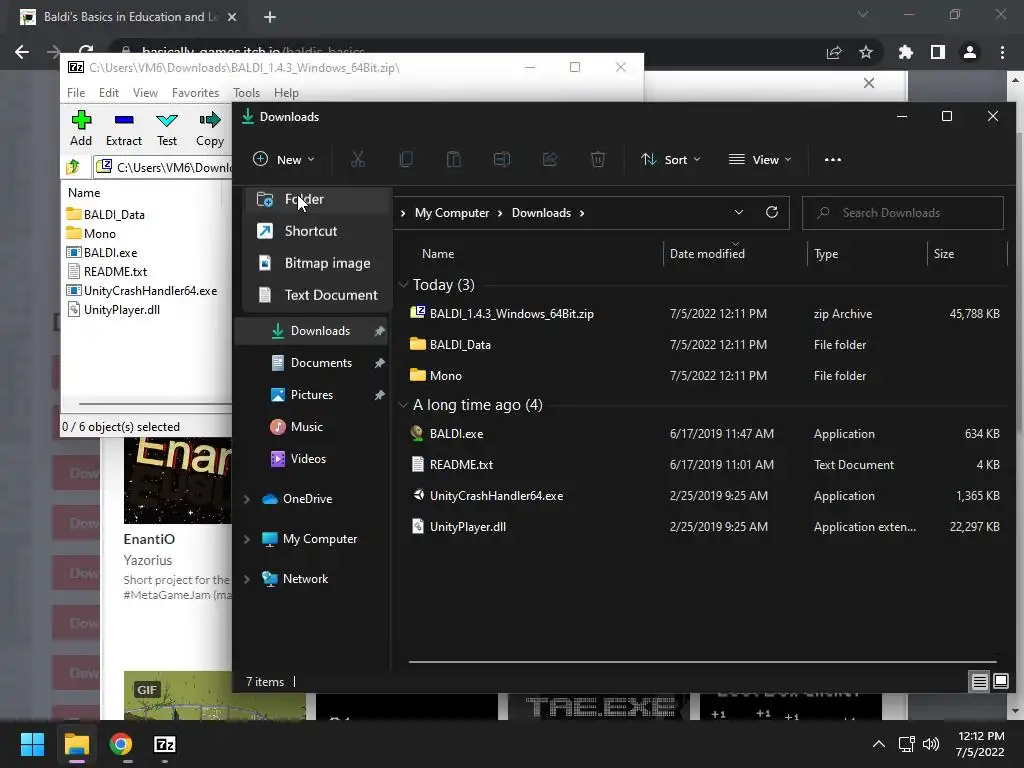Open the See more ellipsis menu

pos(833,159)
